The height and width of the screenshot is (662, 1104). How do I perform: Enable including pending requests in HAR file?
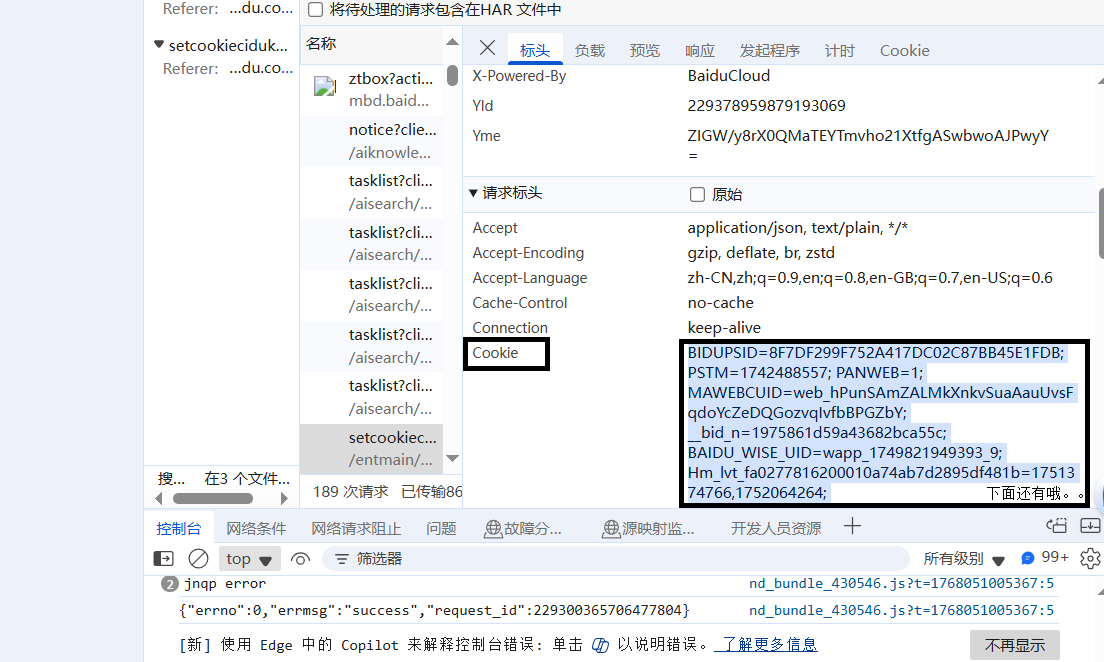point(315,10)
